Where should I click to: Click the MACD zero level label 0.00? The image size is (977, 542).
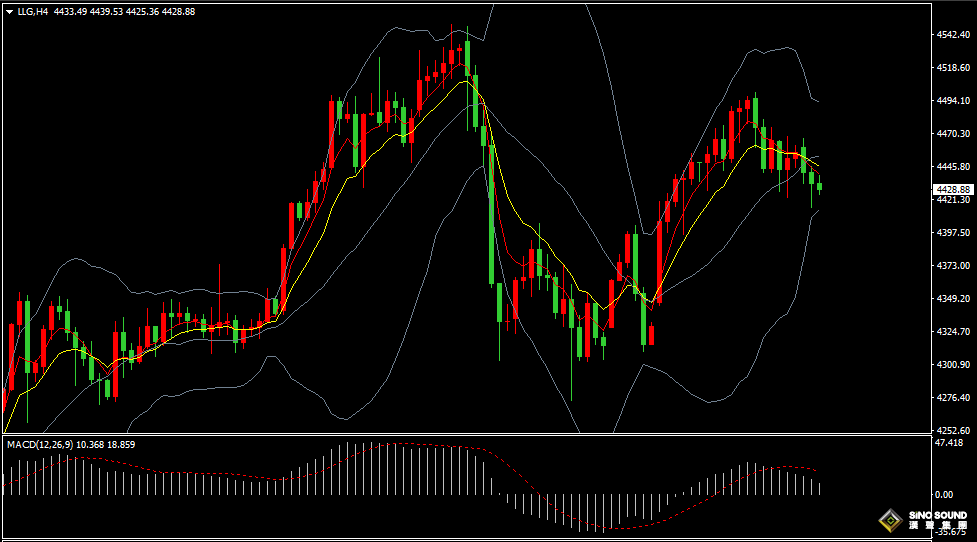pyautogui.click(x=945, y=495)
